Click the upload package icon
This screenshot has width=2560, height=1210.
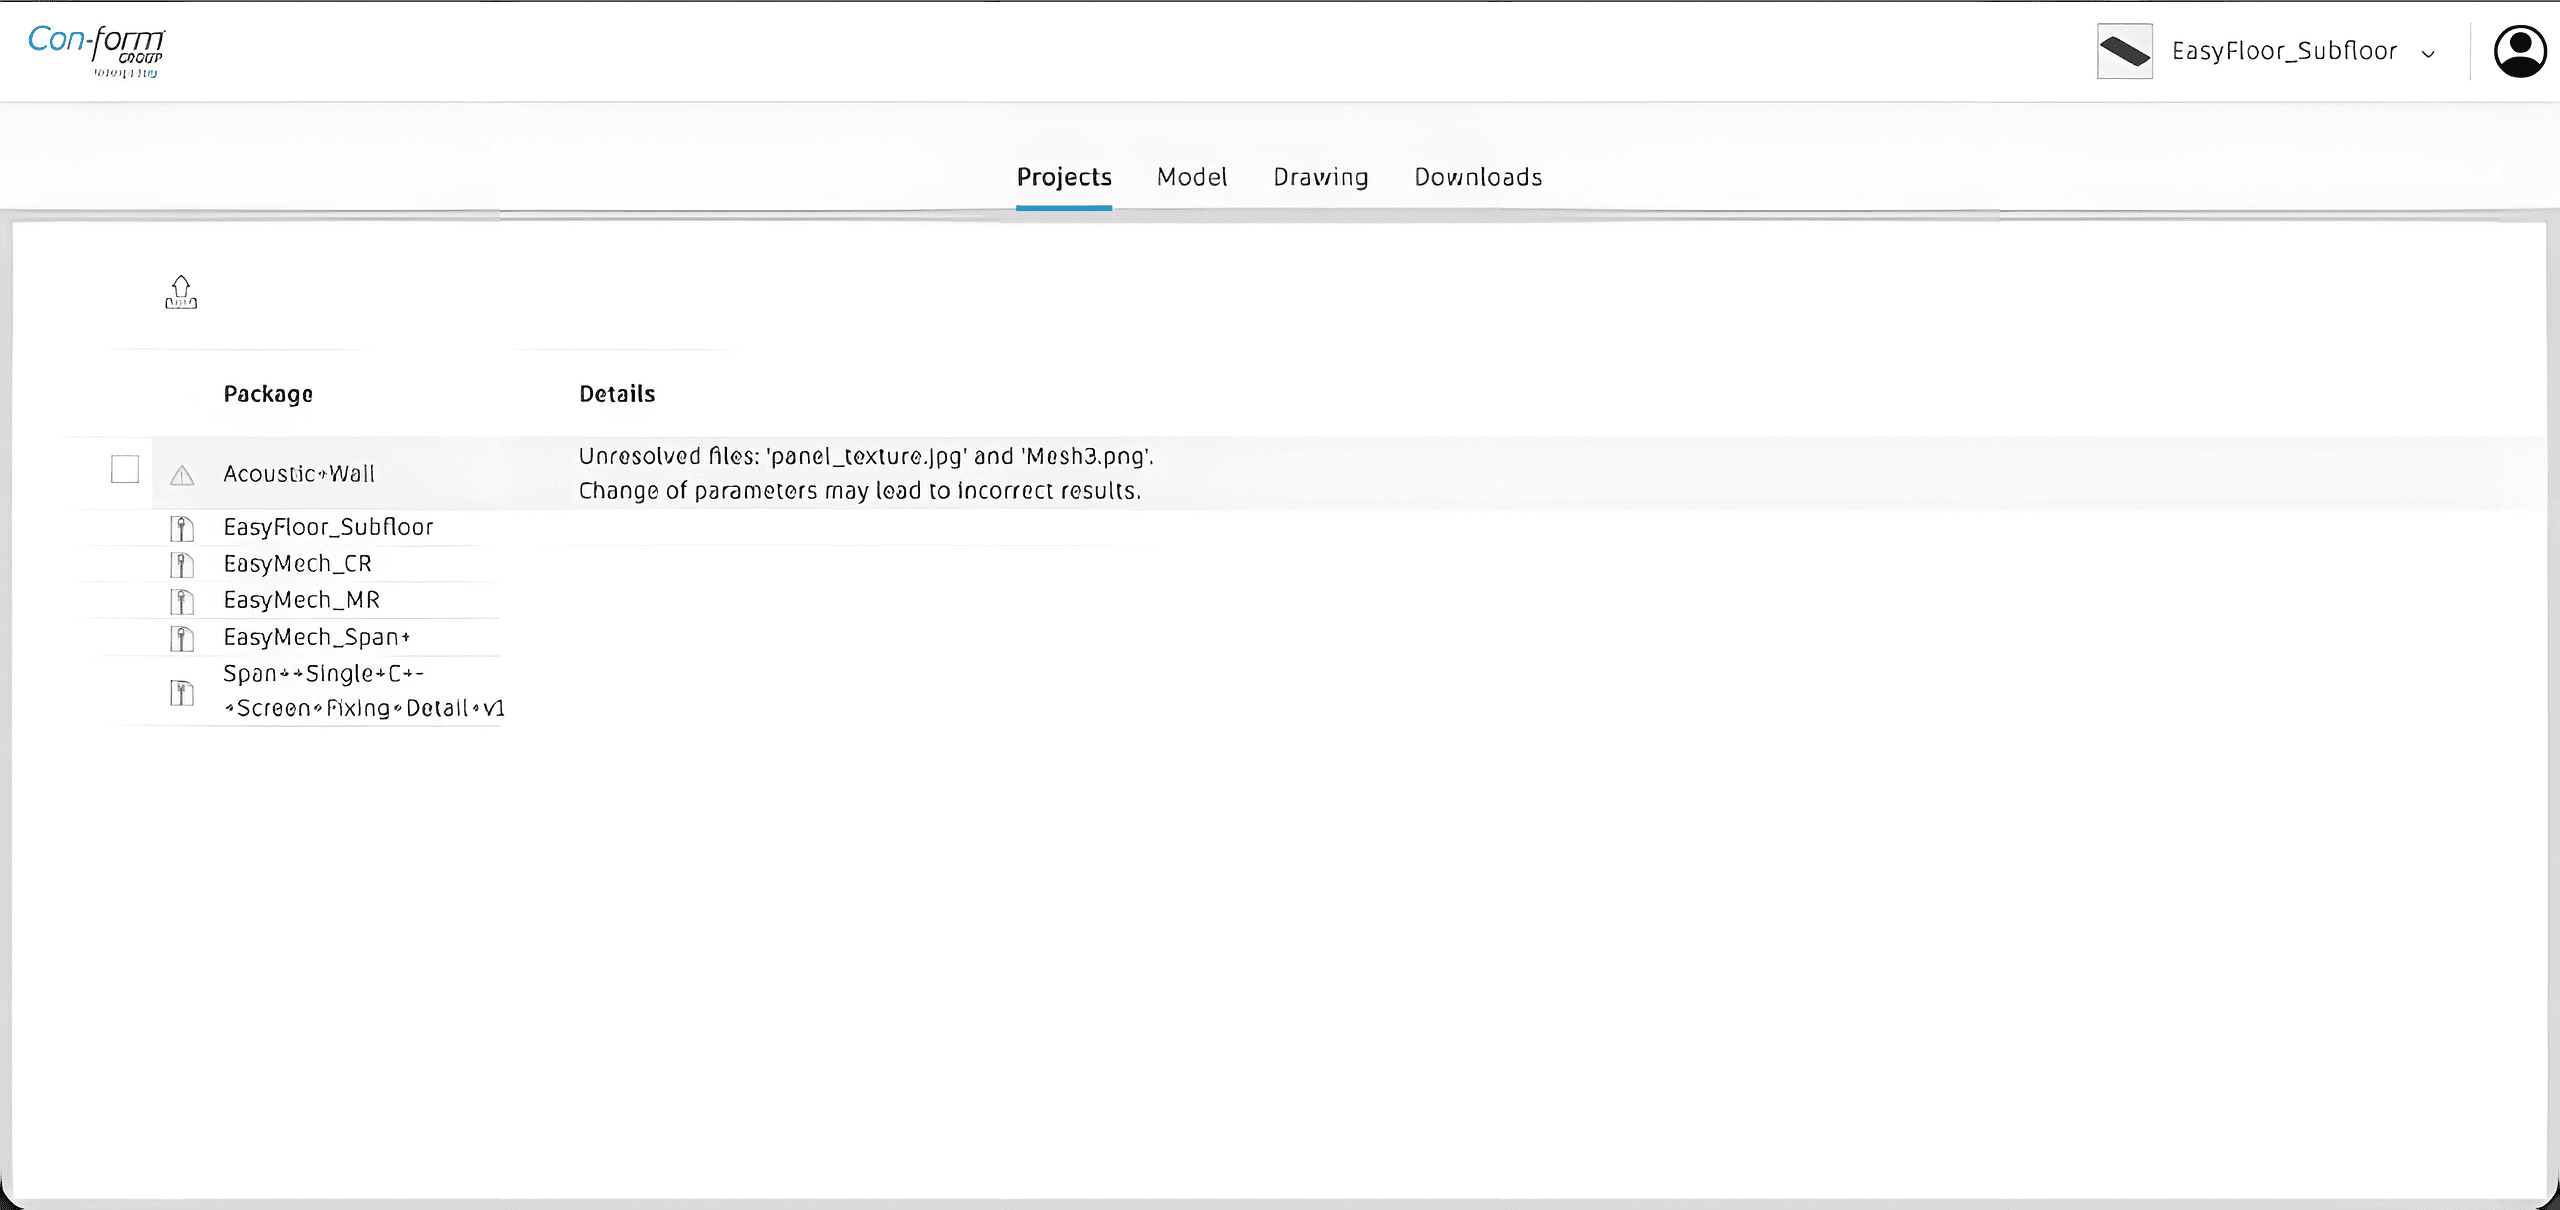[181, 292]
